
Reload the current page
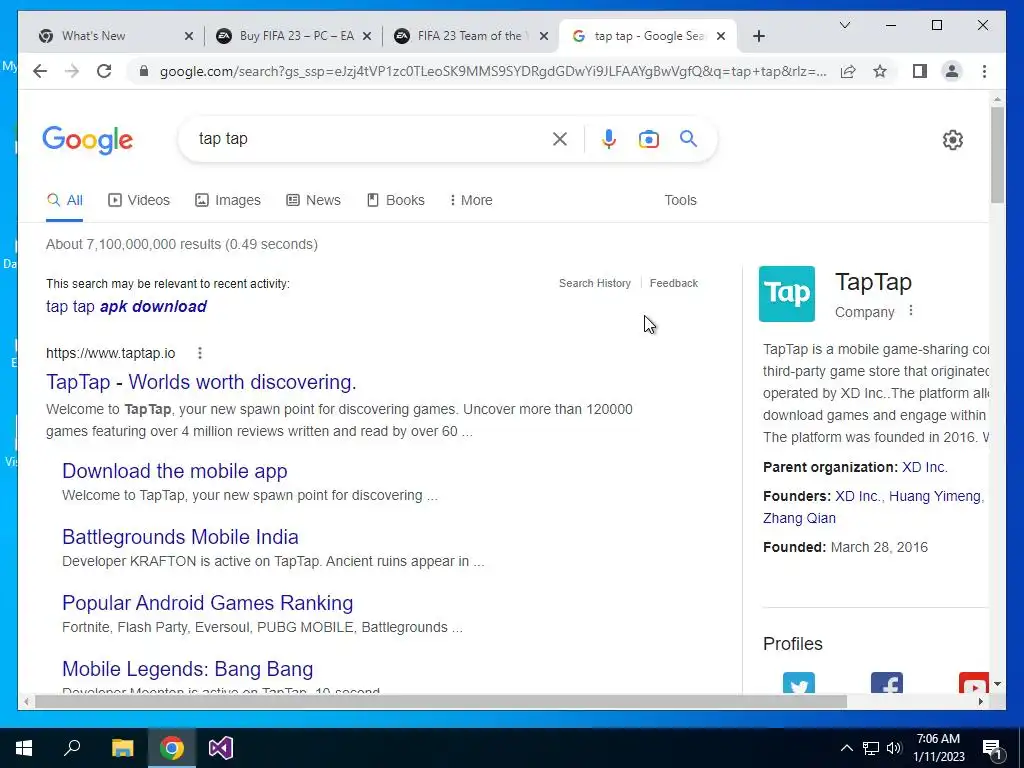(x=104, y=71)
